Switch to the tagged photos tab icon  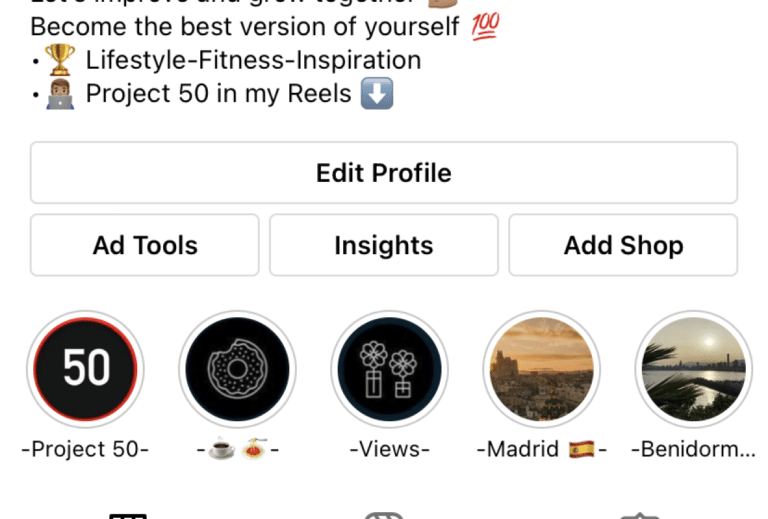(x=640, y=516)
